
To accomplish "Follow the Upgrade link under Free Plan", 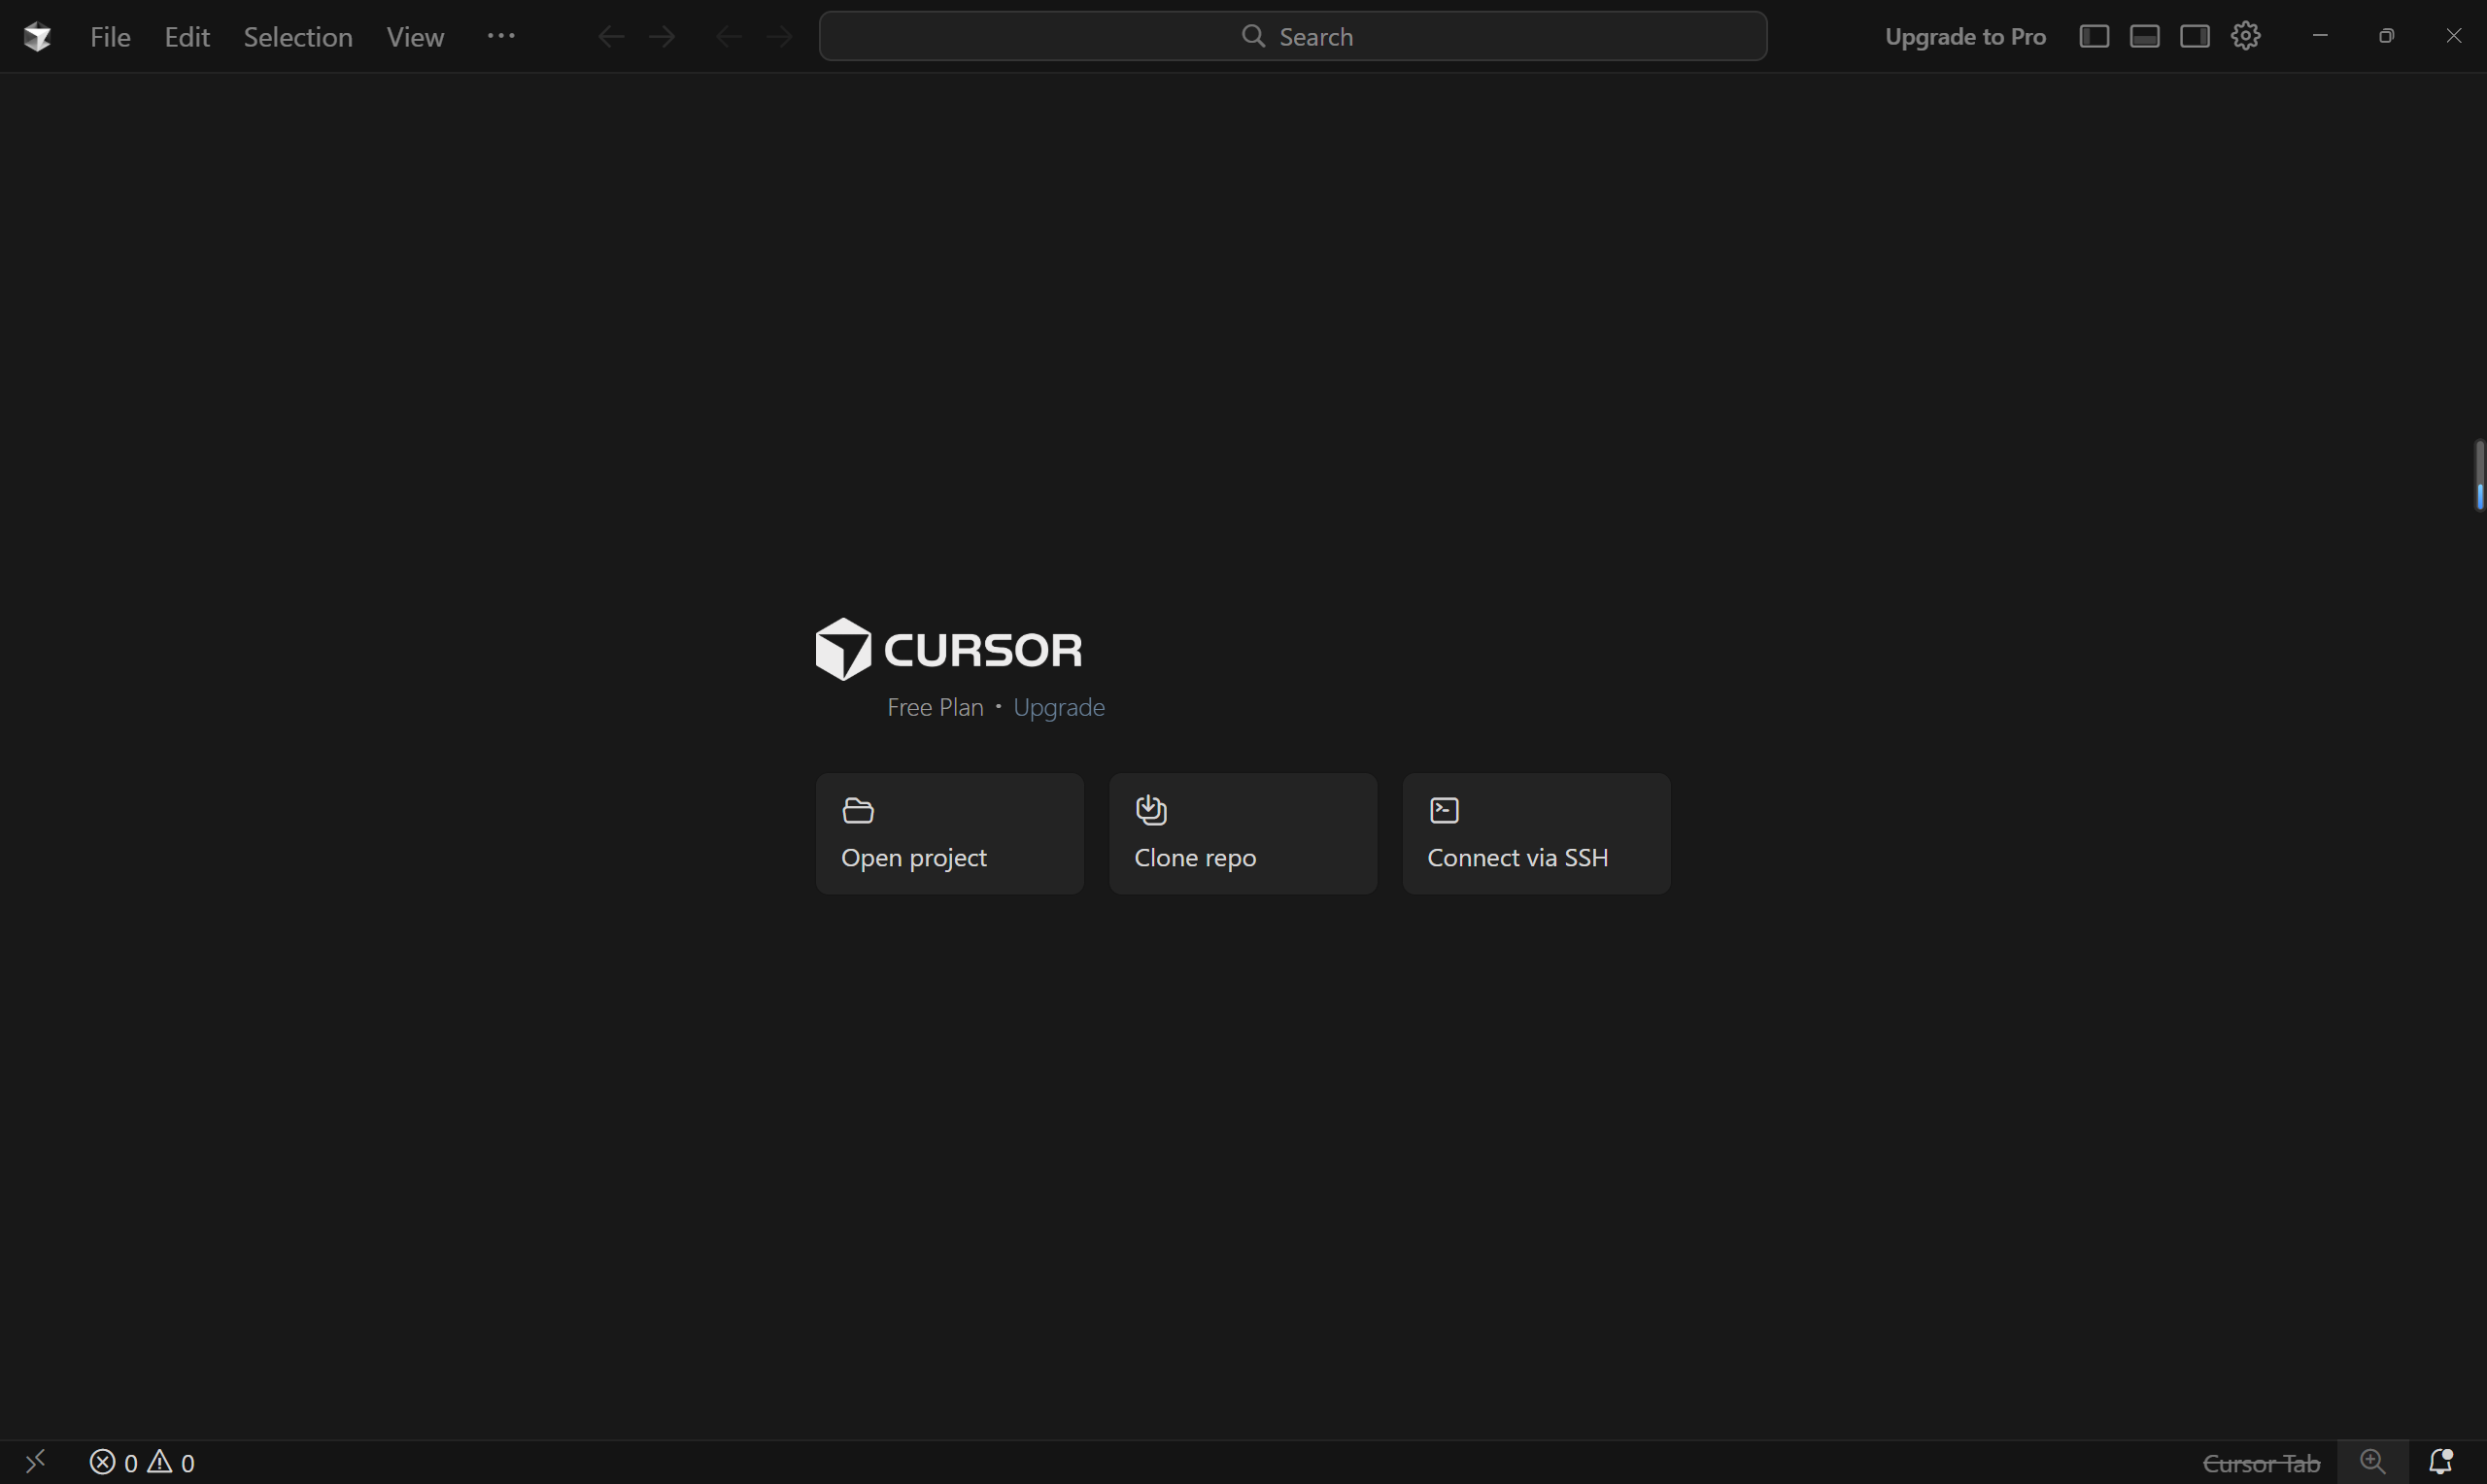I will point(1058,707).
